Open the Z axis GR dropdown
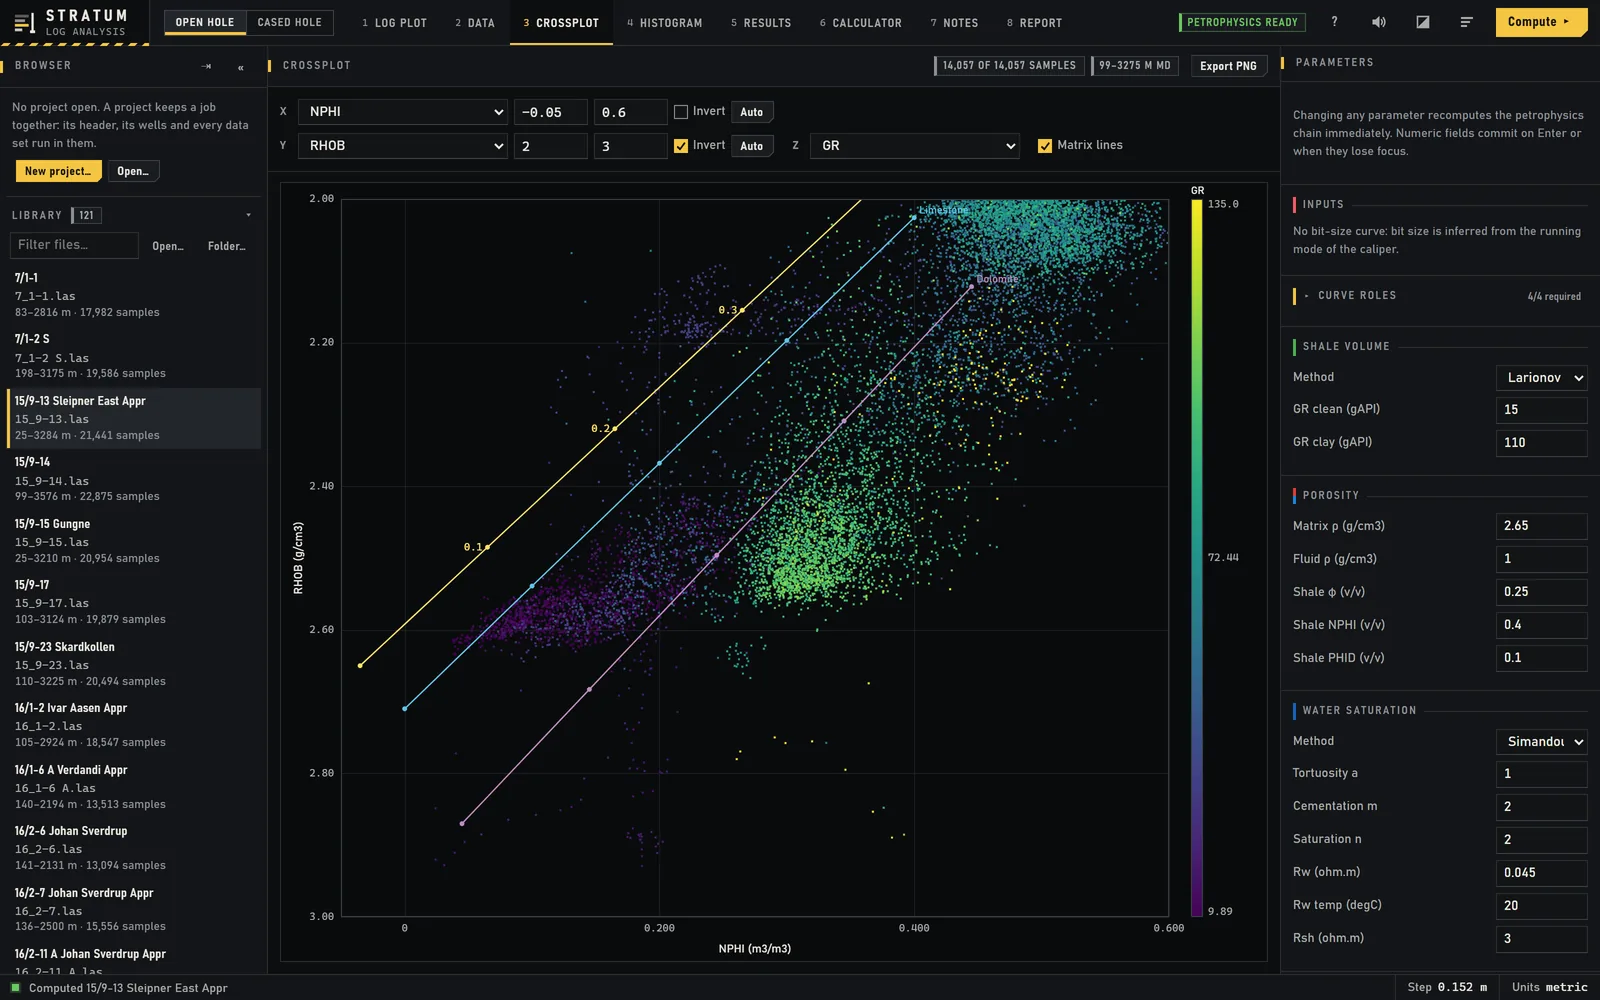 click(915, 146)
